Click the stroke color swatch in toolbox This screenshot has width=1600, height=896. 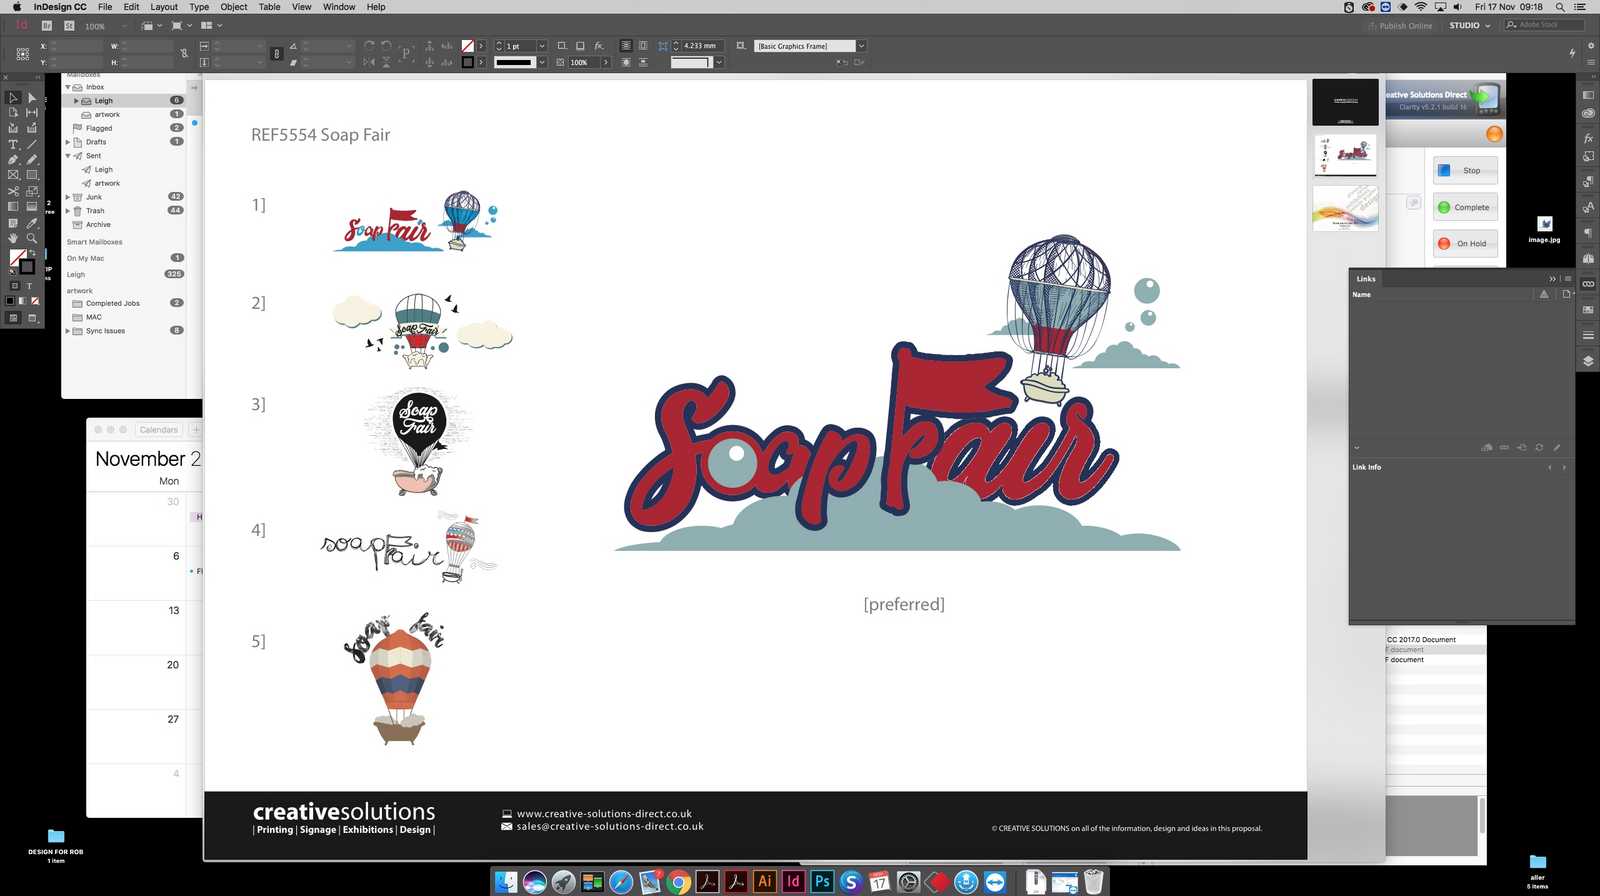click(x=27, y=266)
